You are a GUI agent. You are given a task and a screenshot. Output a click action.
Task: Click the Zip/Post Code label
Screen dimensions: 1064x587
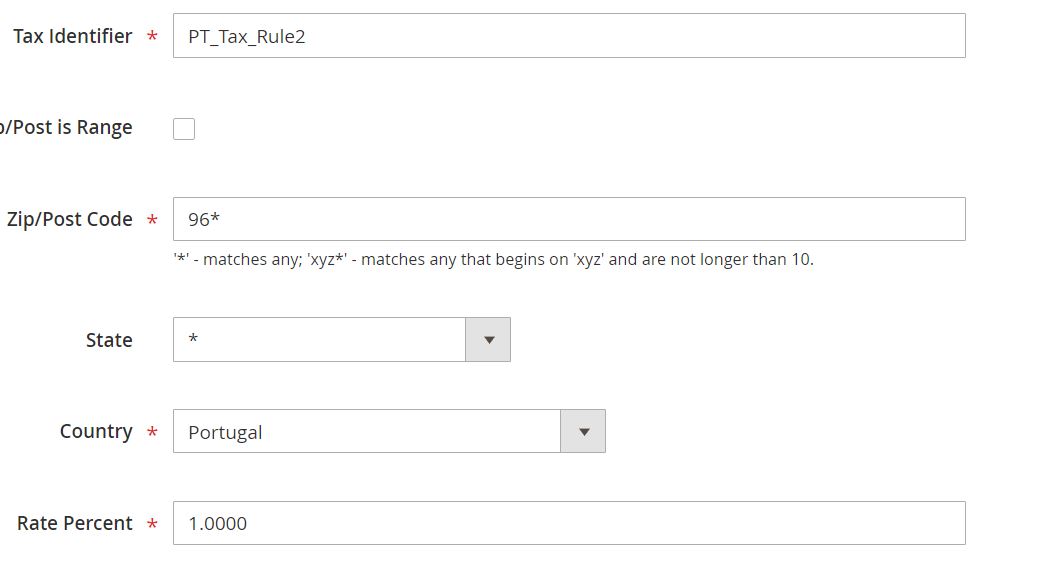[x=72, y=218]
